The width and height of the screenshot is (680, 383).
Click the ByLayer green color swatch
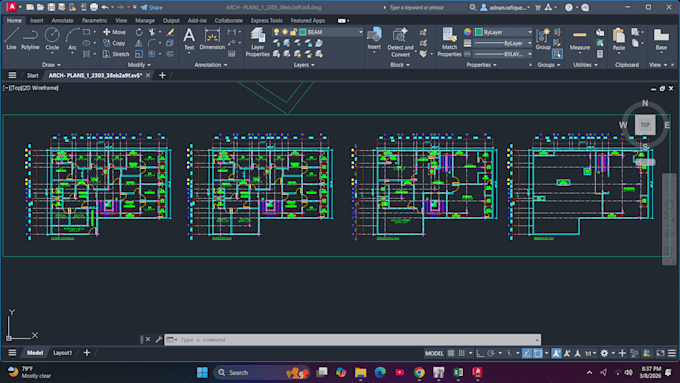point(479,32)
